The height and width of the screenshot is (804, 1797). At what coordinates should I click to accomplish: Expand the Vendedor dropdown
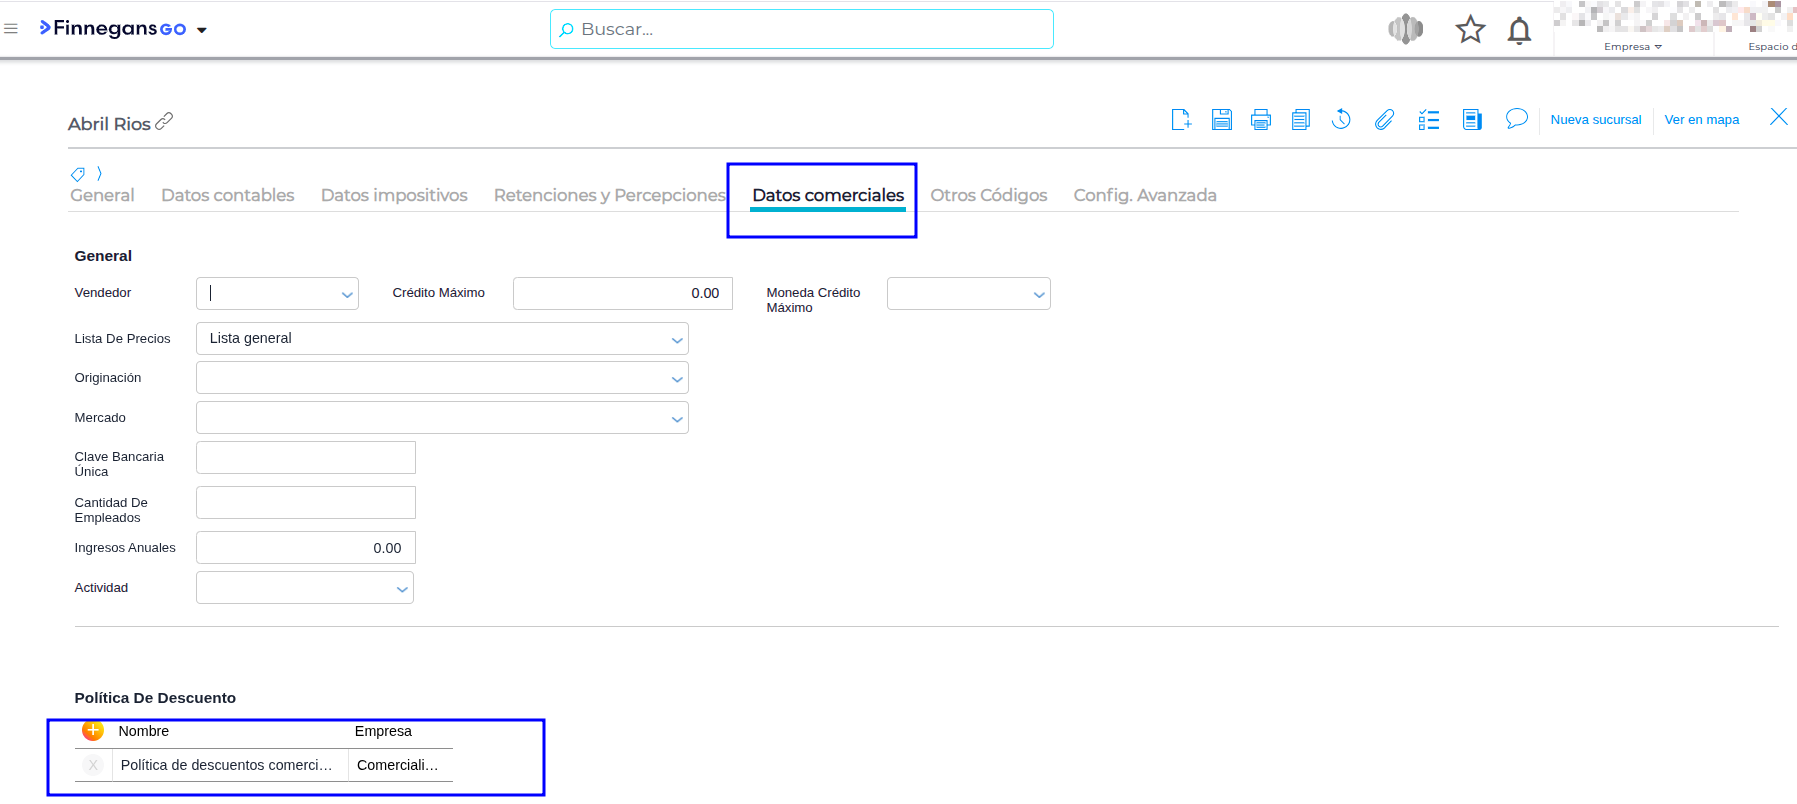[x=346, y=294]
